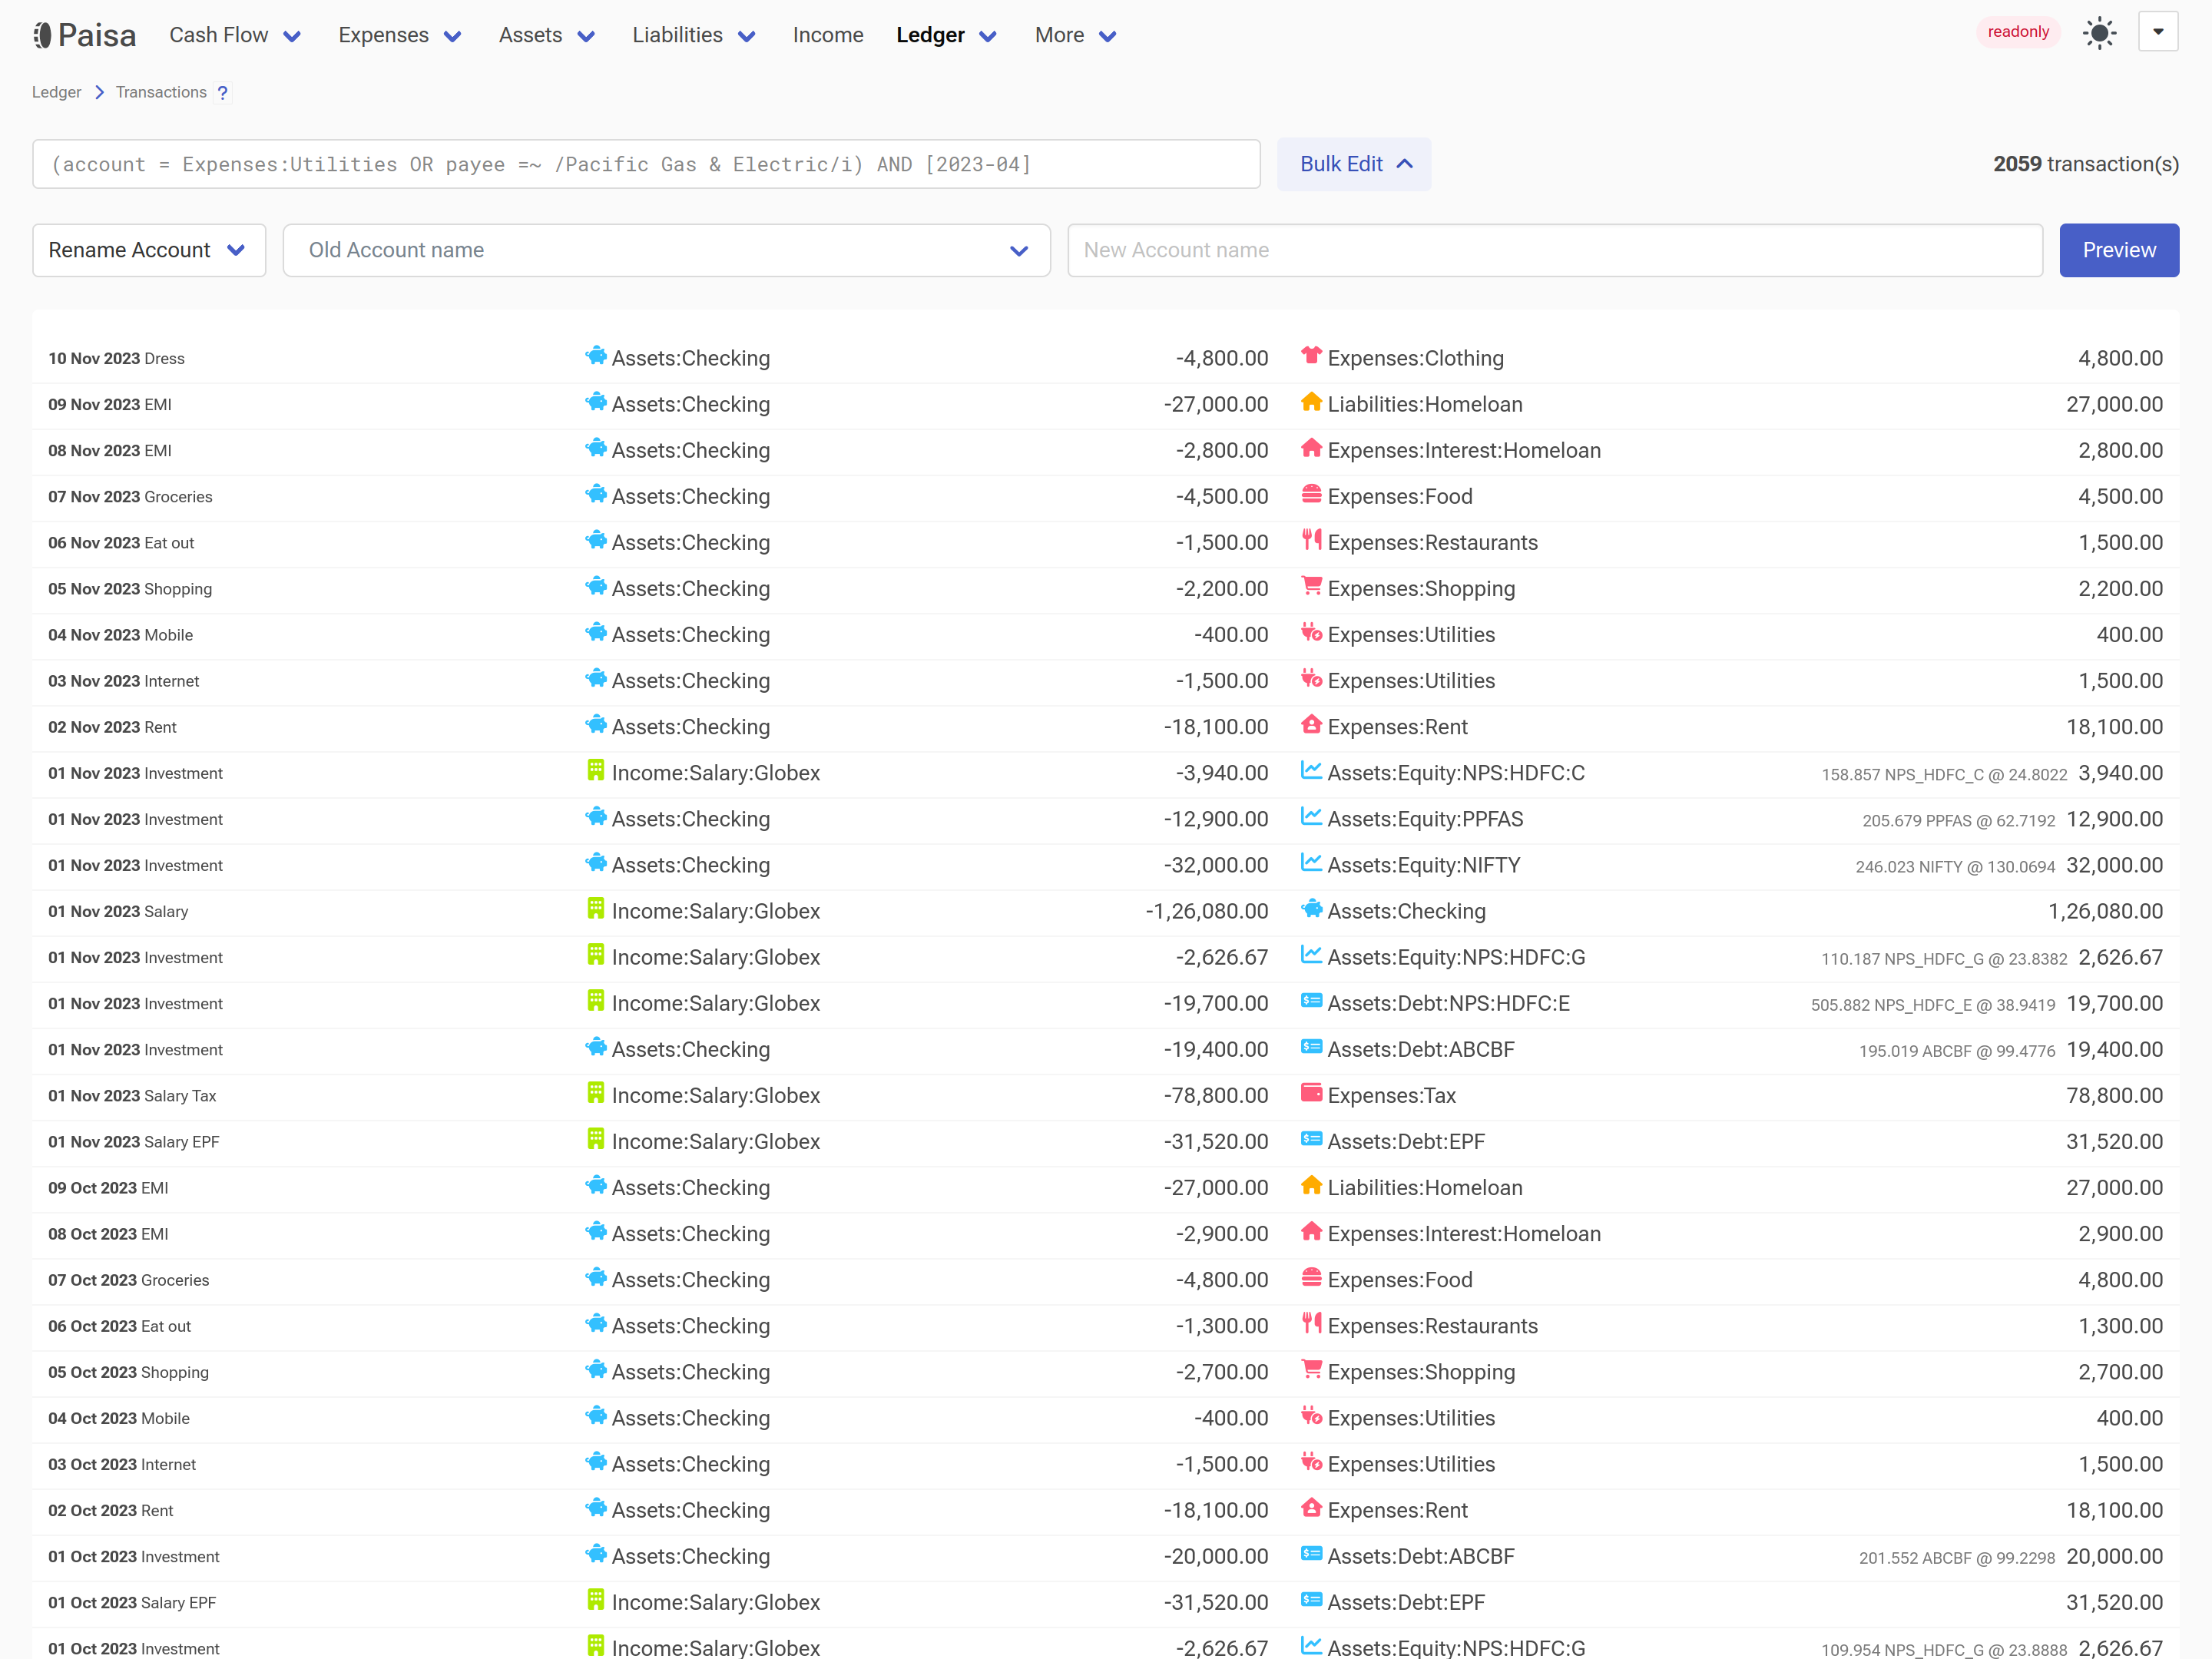This screenshot has width=2212, height=1659.
Task: Click the money bill icon next to Assets:Debt:NPS:HDFC:E
Action: pyautogui.click(x=1311, y=1001)
